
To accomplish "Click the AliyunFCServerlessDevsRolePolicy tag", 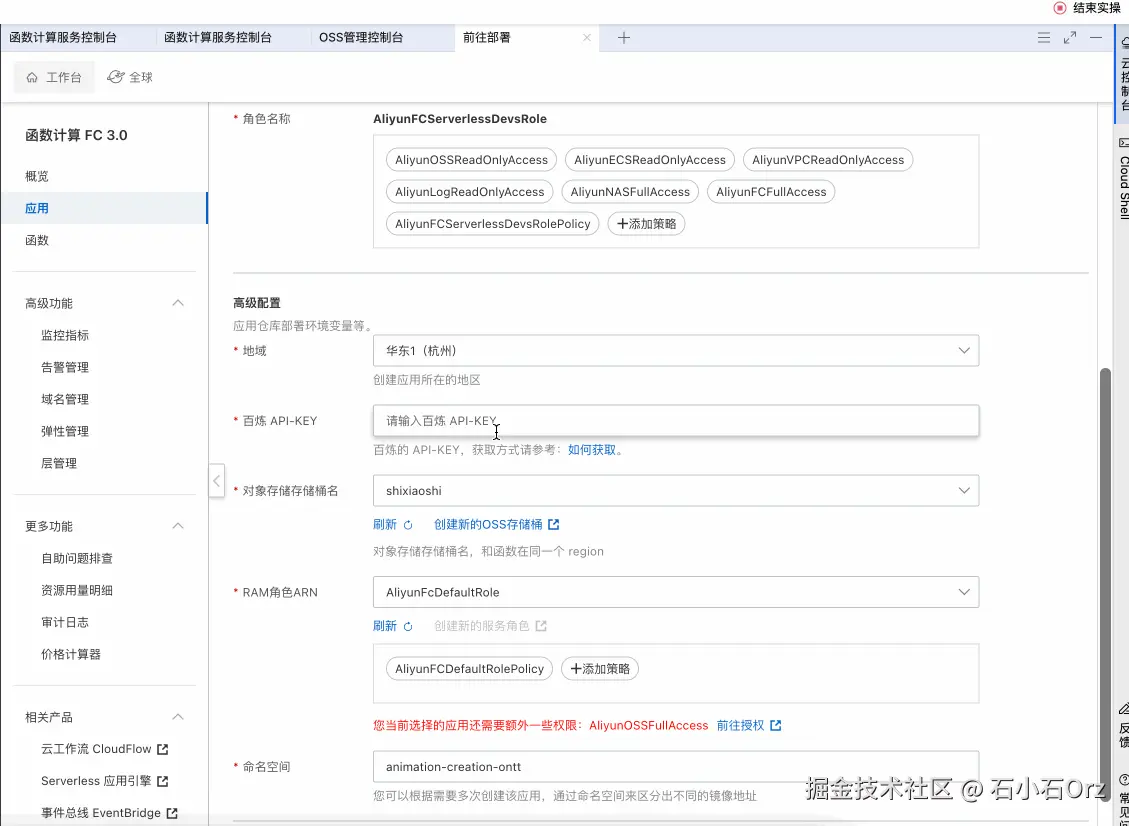I will tap(492, 224).
